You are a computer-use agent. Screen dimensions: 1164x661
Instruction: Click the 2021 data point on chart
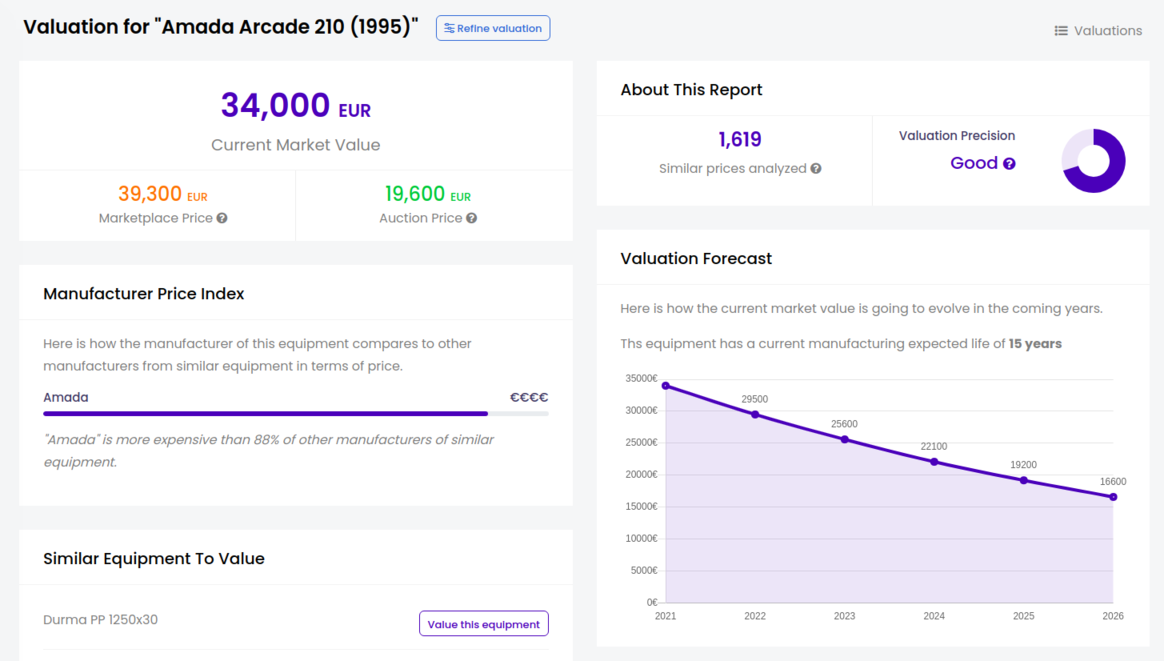[x=666, y=386]
